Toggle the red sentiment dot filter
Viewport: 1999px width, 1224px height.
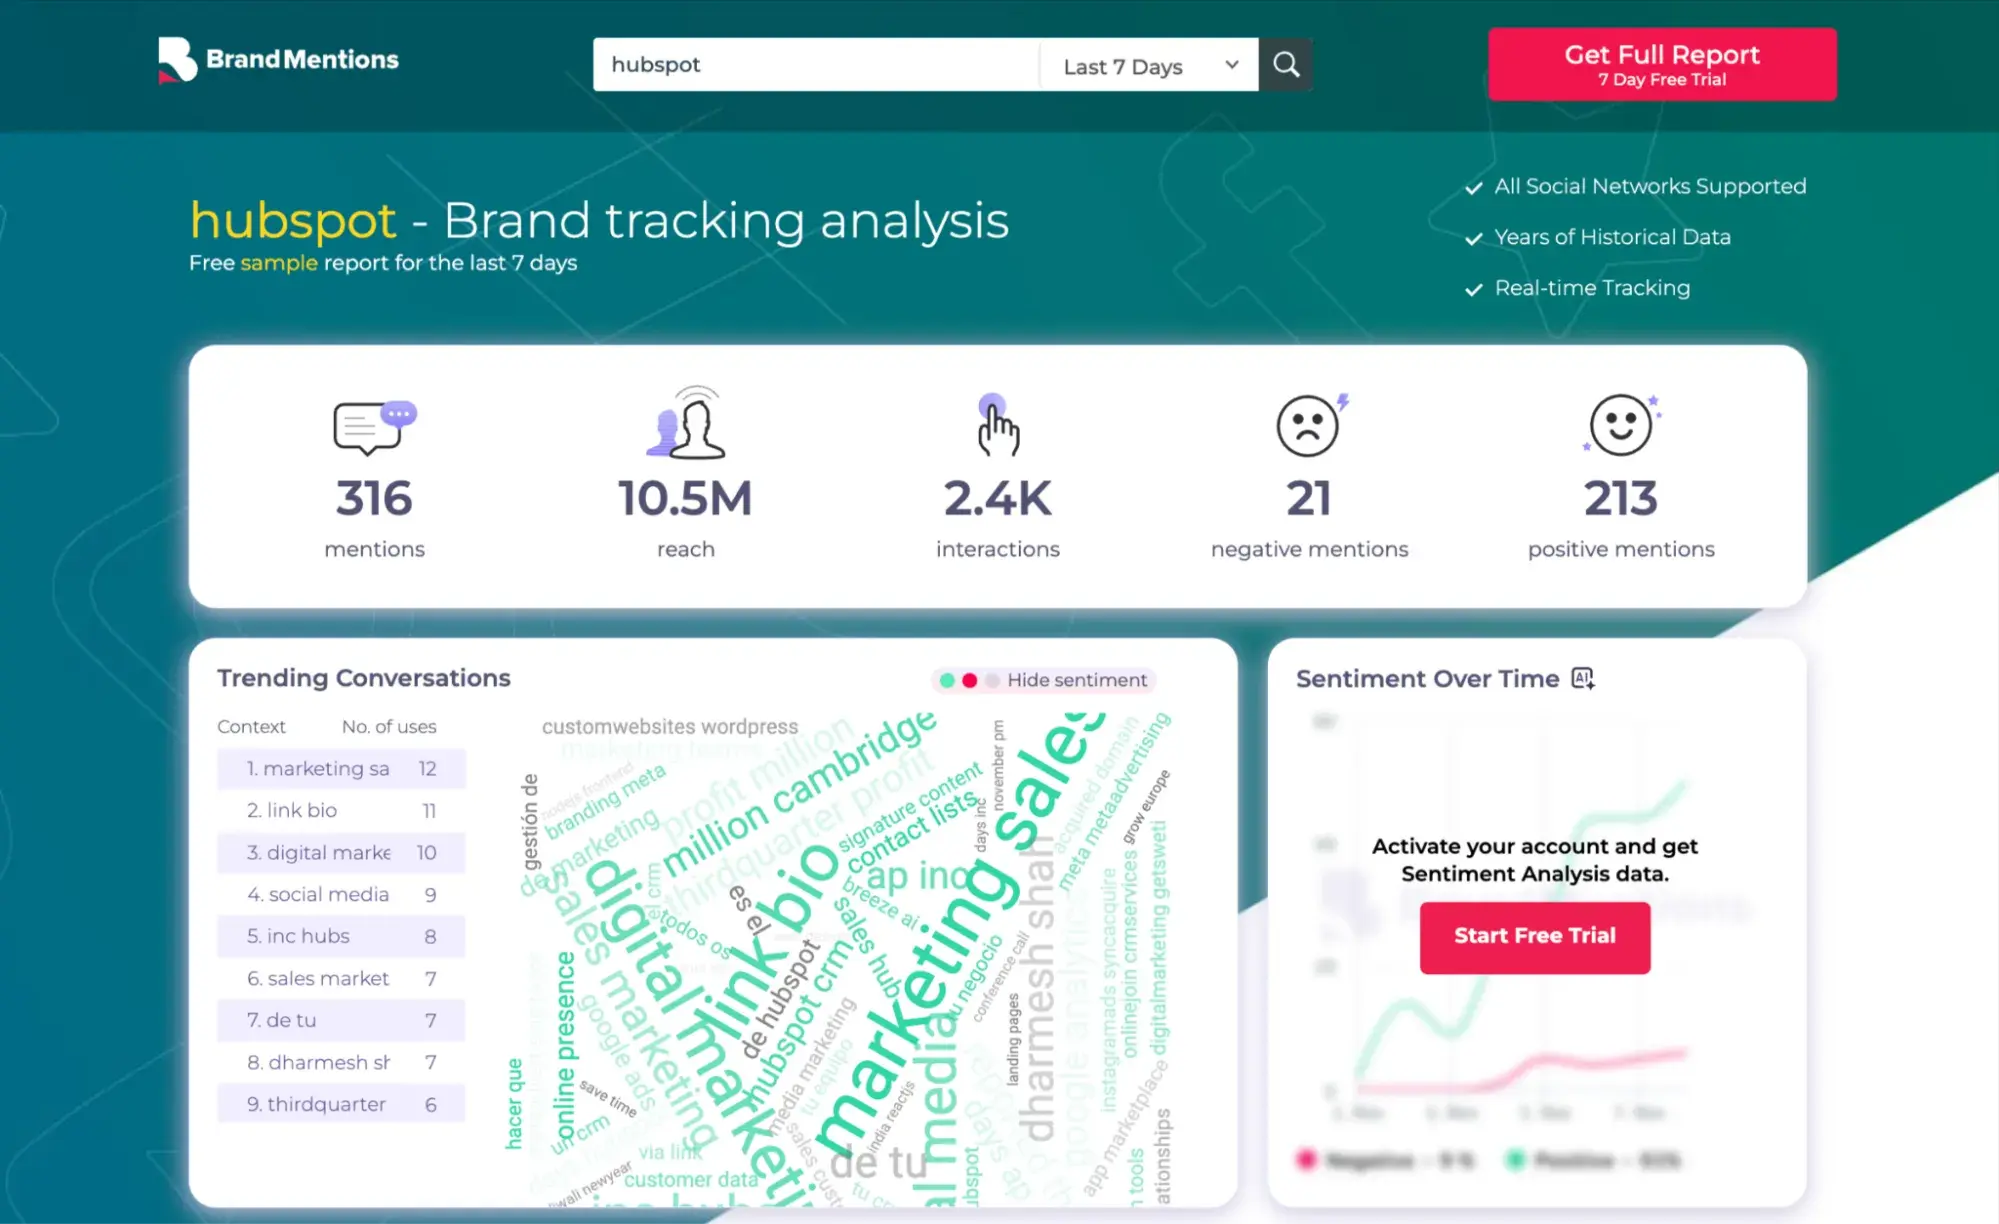(x=968, y=680)
